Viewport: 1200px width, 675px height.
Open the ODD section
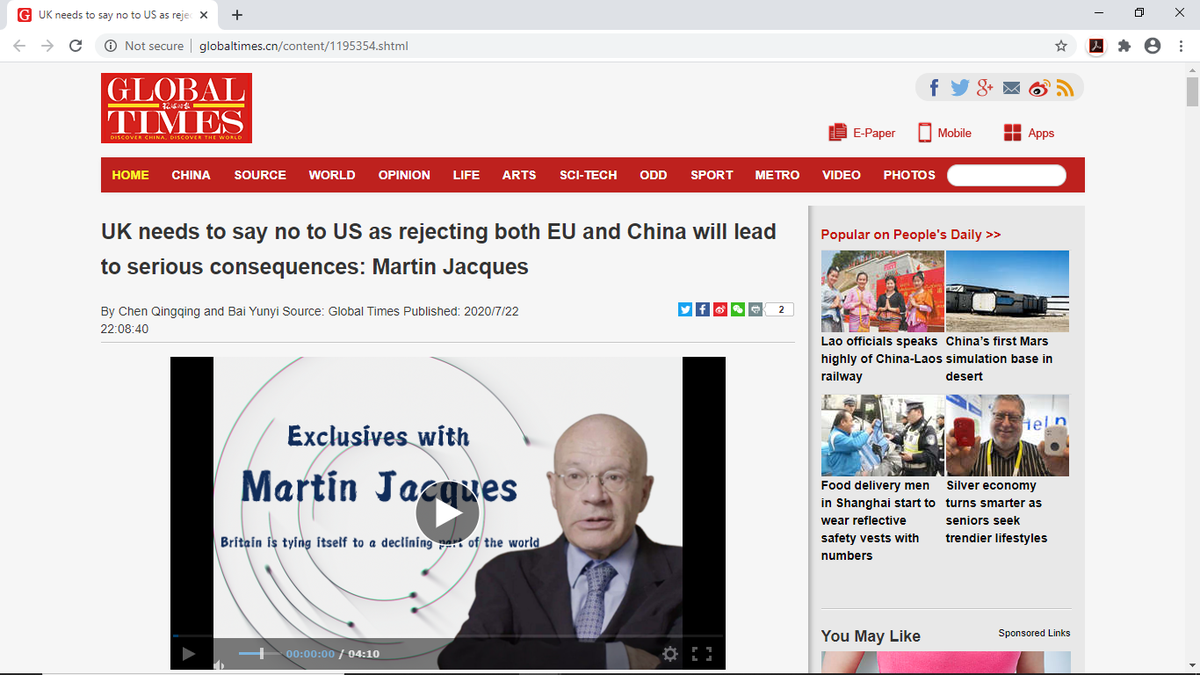(653, 175)
